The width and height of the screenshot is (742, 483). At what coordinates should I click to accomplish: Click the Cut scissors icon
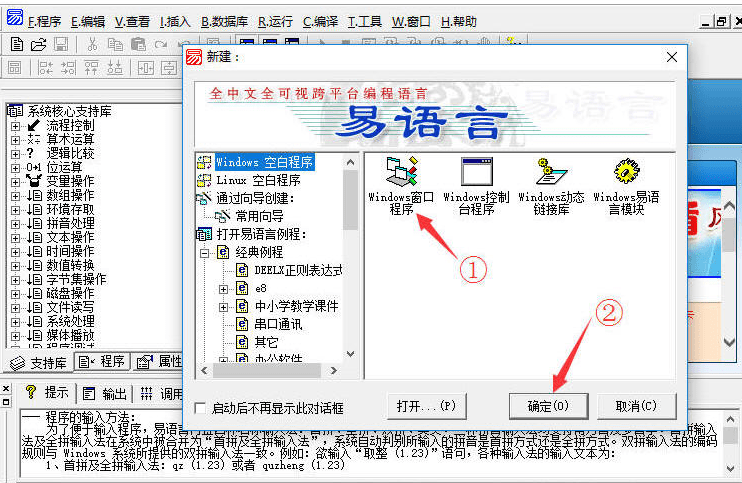[92, 44]
